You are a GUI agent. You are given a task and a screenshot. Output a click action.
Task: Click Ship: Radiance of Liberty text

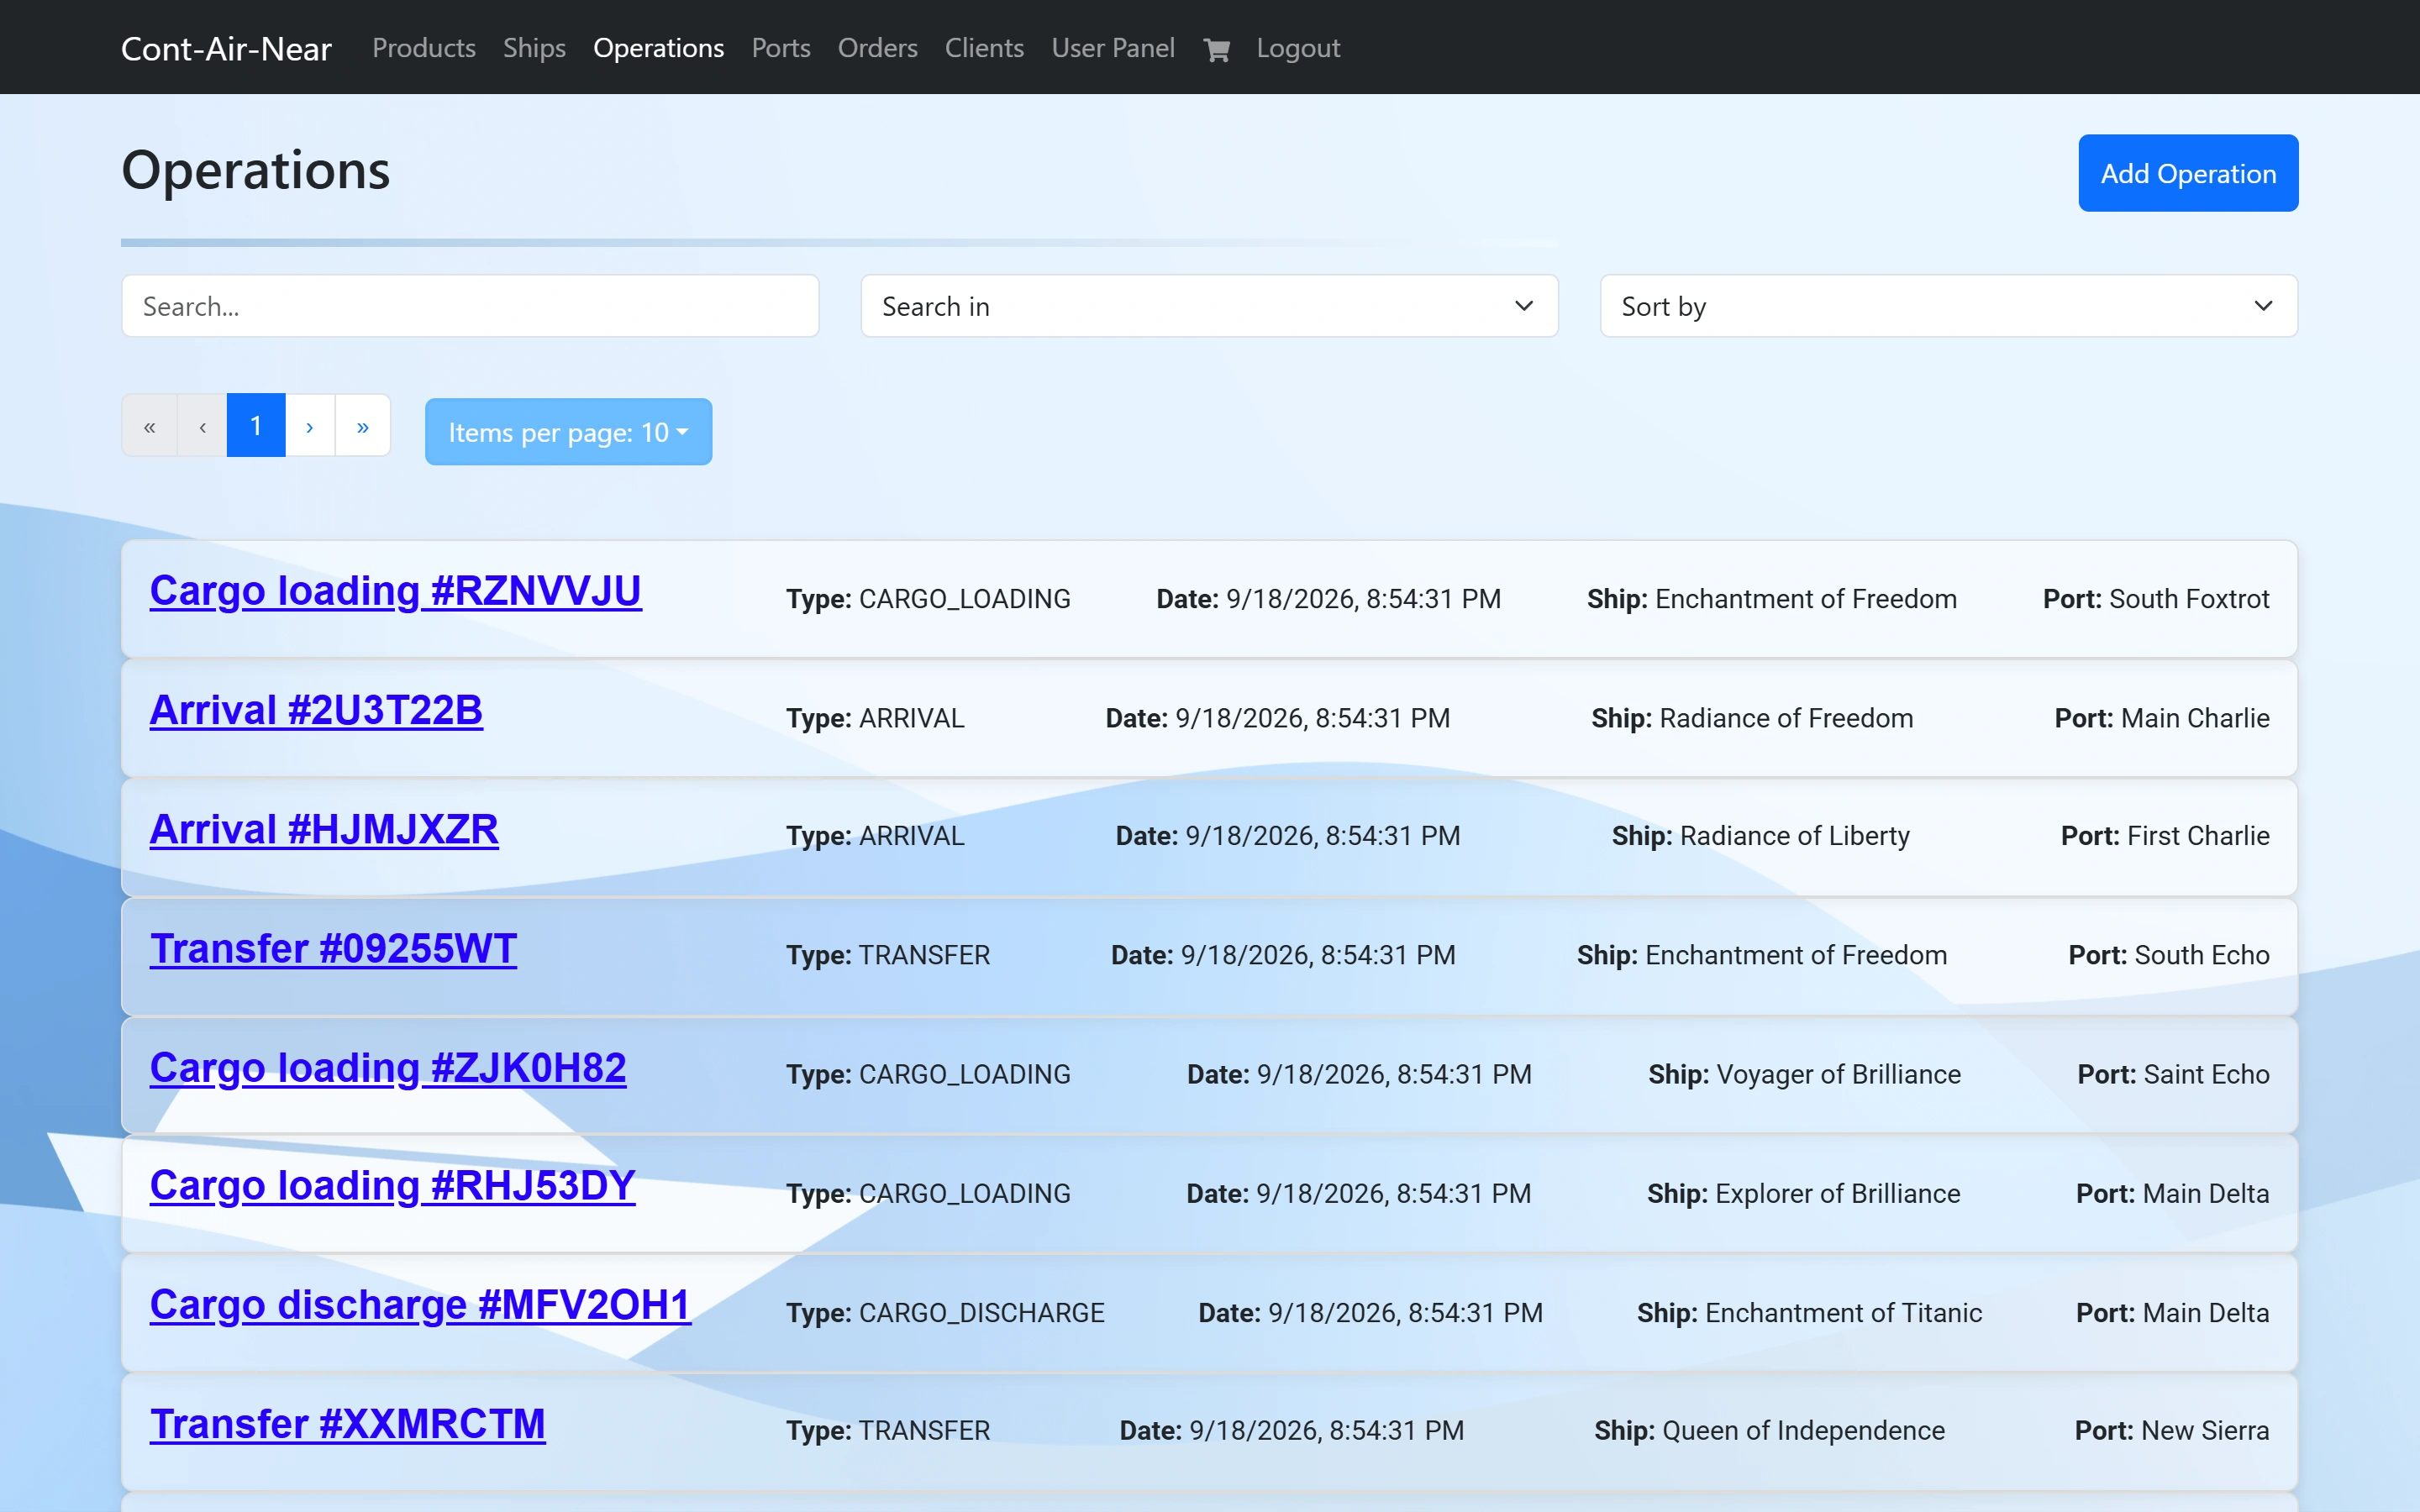click(1760, 836)
